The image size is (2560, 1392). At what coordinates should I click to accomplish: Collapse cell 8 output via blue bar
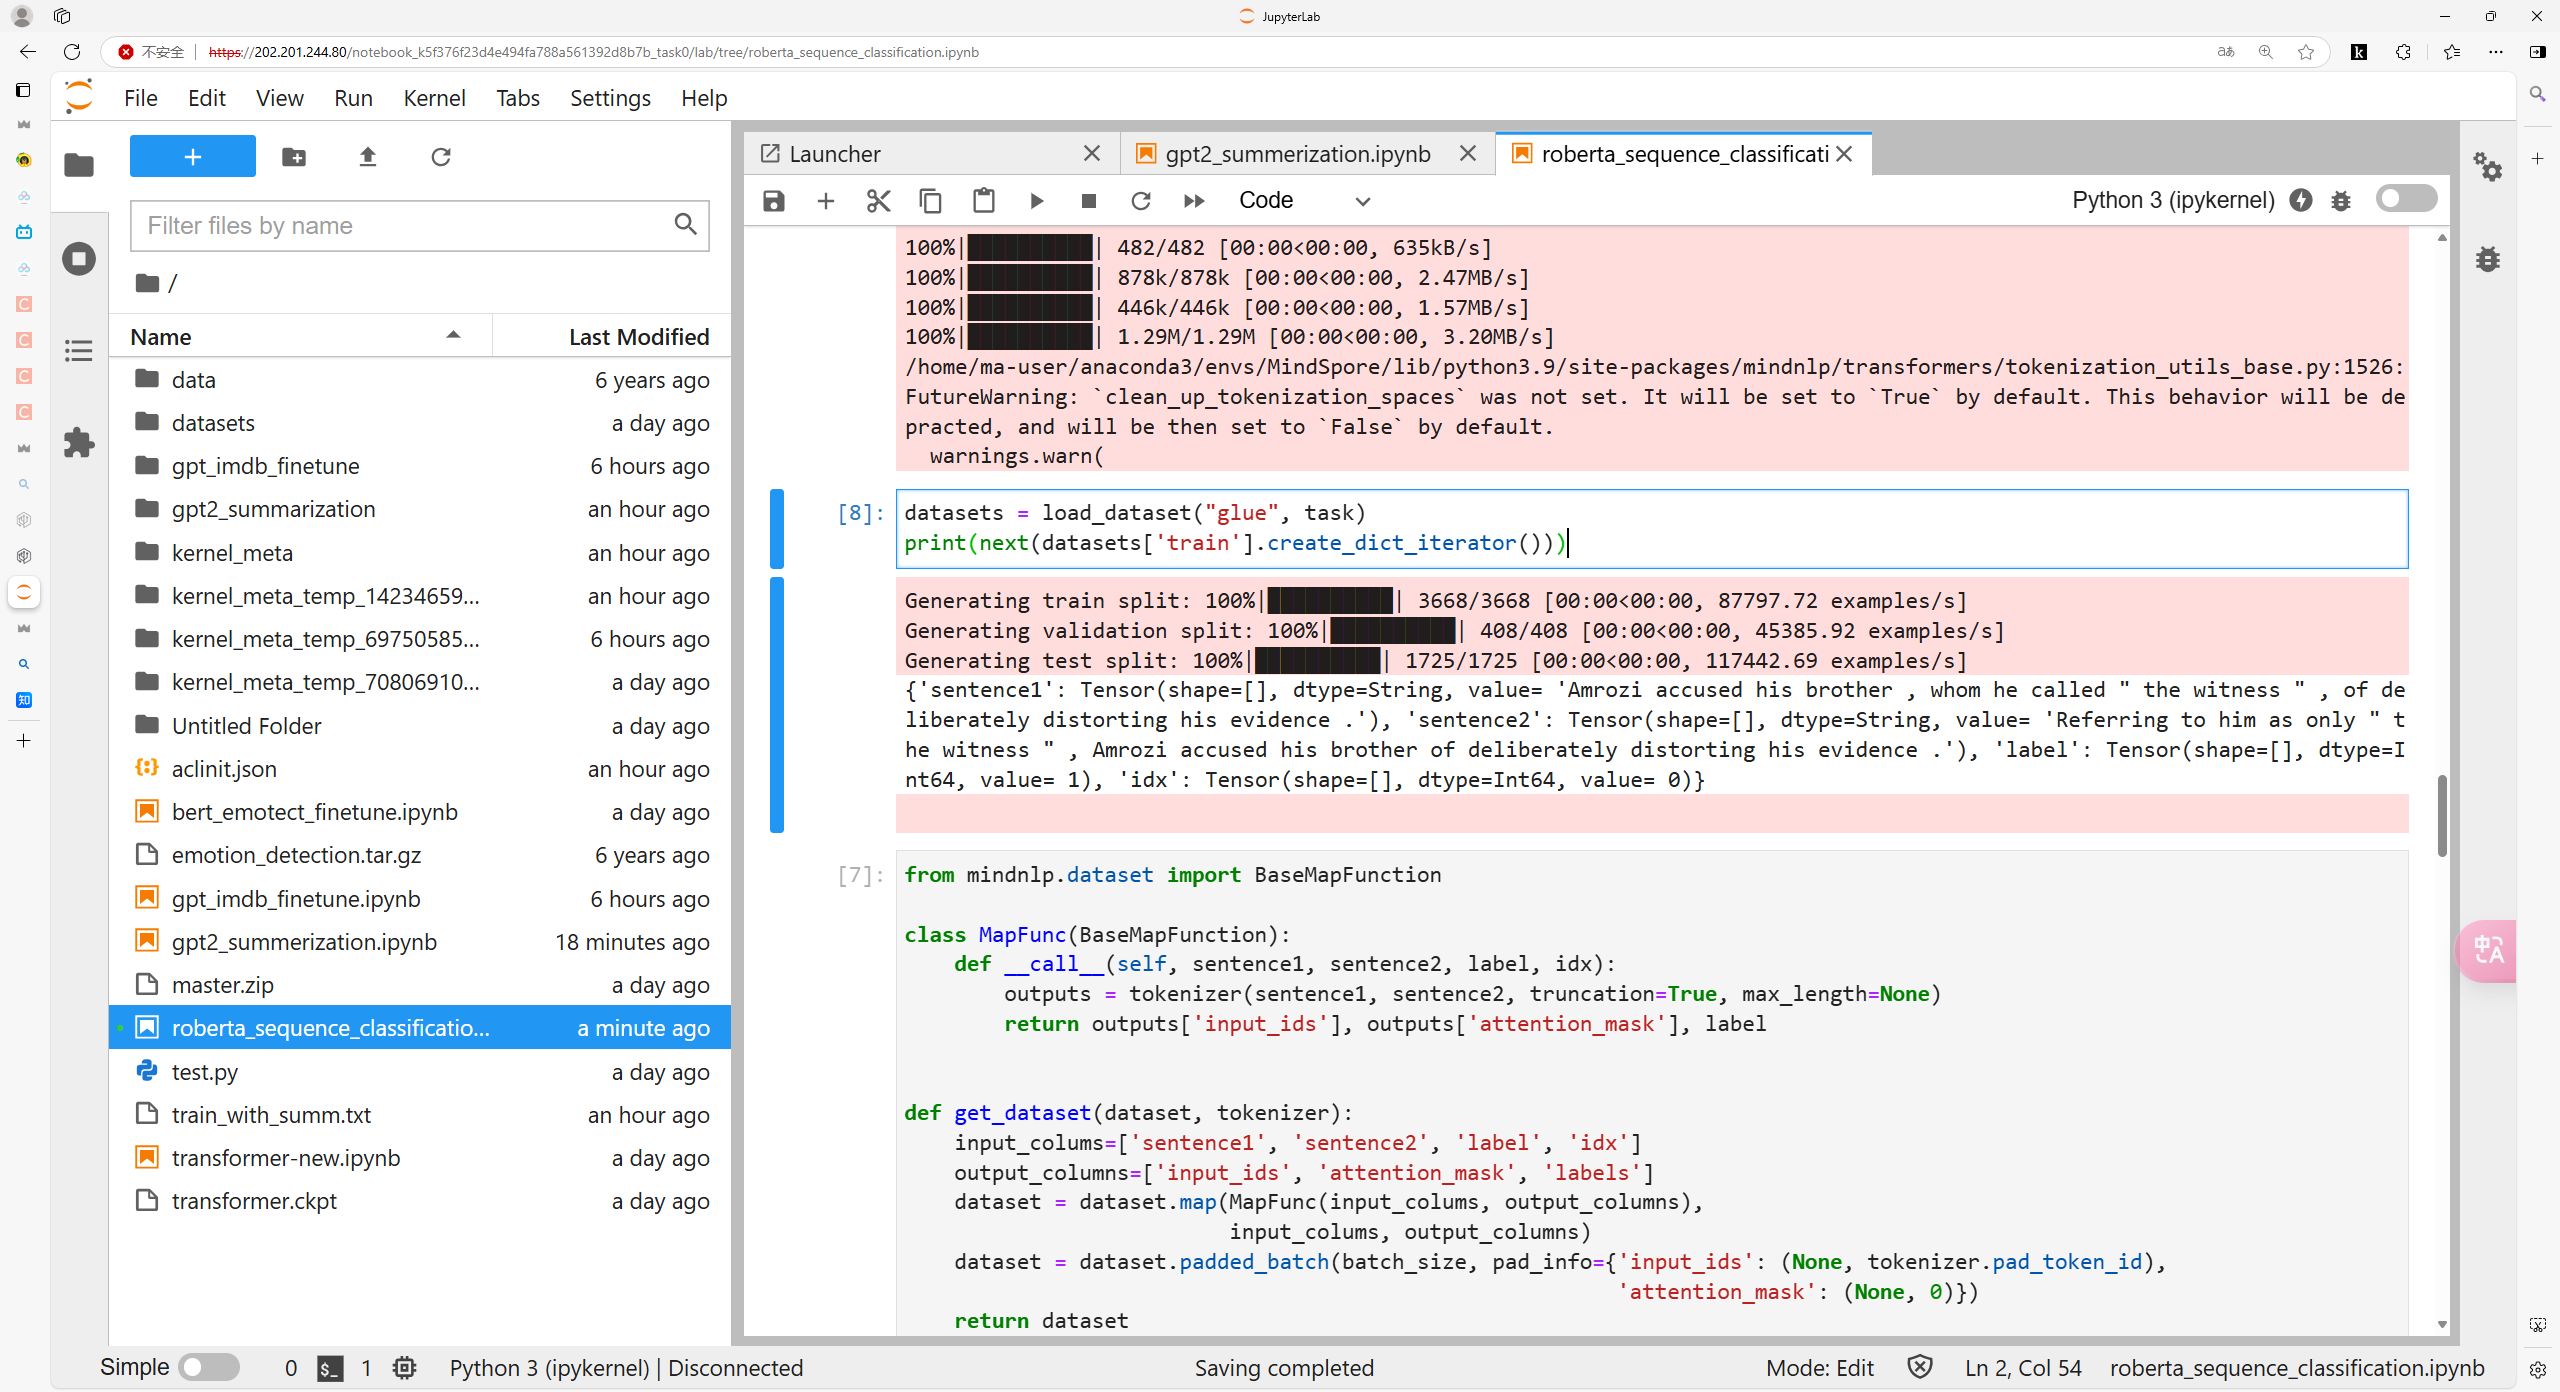(x=777, y=705)
